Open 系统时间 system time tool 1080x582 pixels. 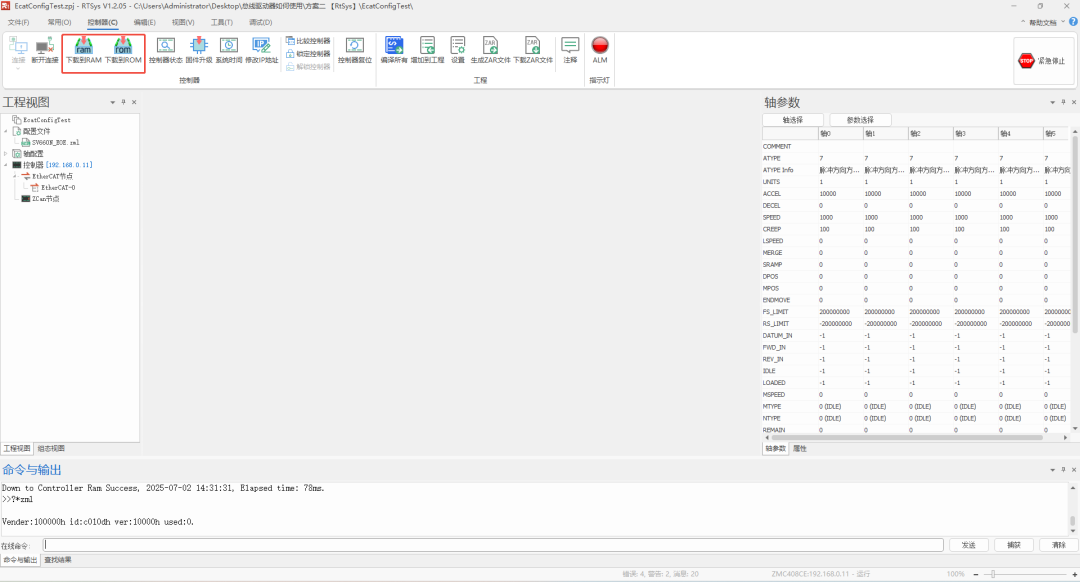(x=229, y=51)
